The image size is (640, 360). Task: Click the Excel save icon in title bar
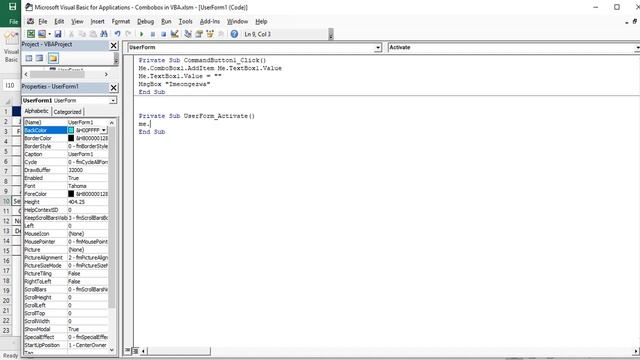coord(12,7)
